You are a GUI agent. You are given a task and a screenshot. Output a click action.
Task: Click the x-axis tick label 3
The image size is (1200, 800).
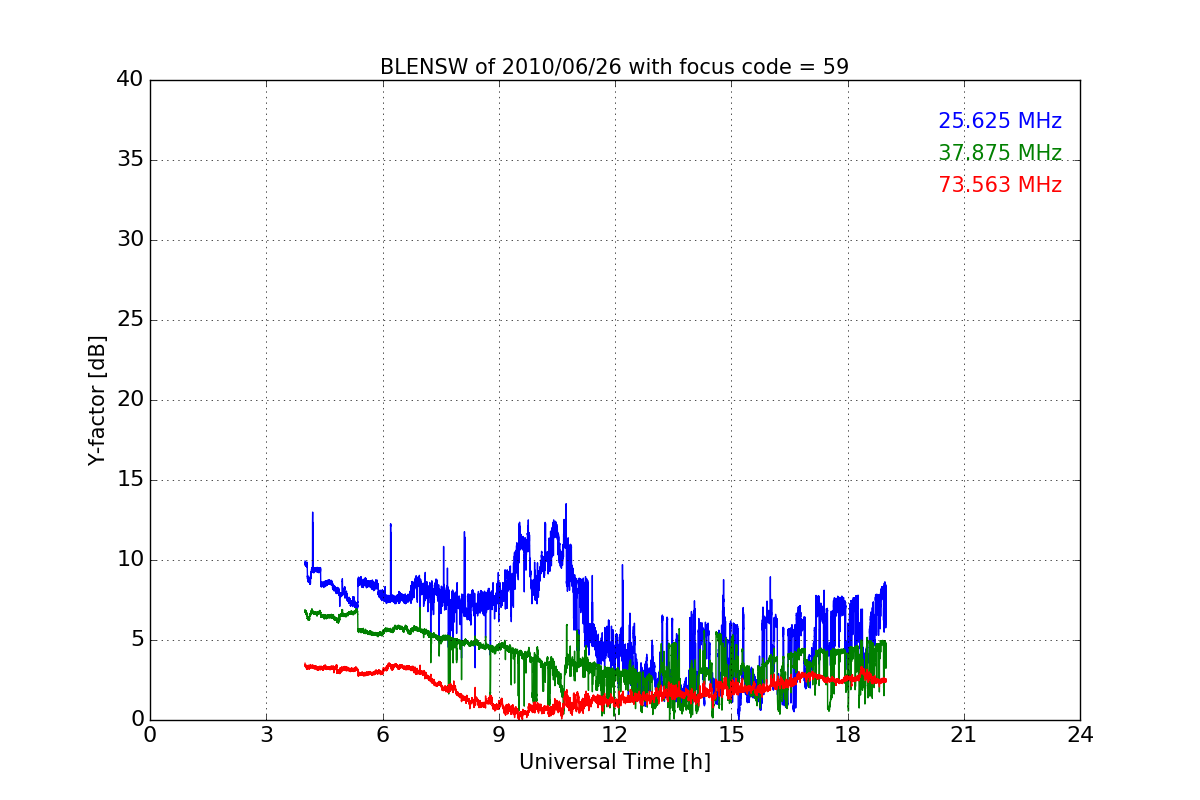click(x=266, y=735)
